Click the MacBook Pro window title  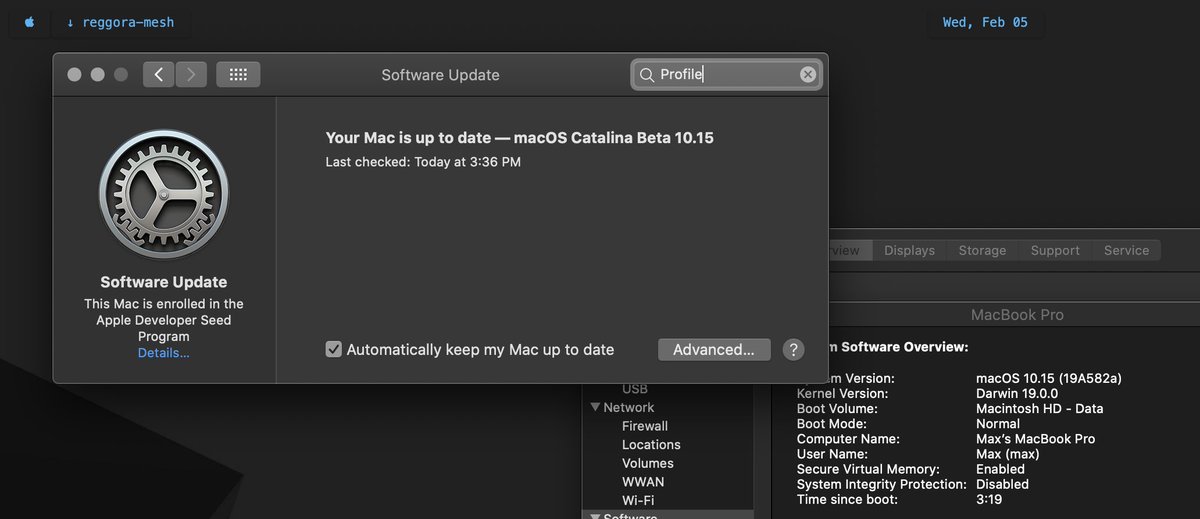coord(1017,315)
